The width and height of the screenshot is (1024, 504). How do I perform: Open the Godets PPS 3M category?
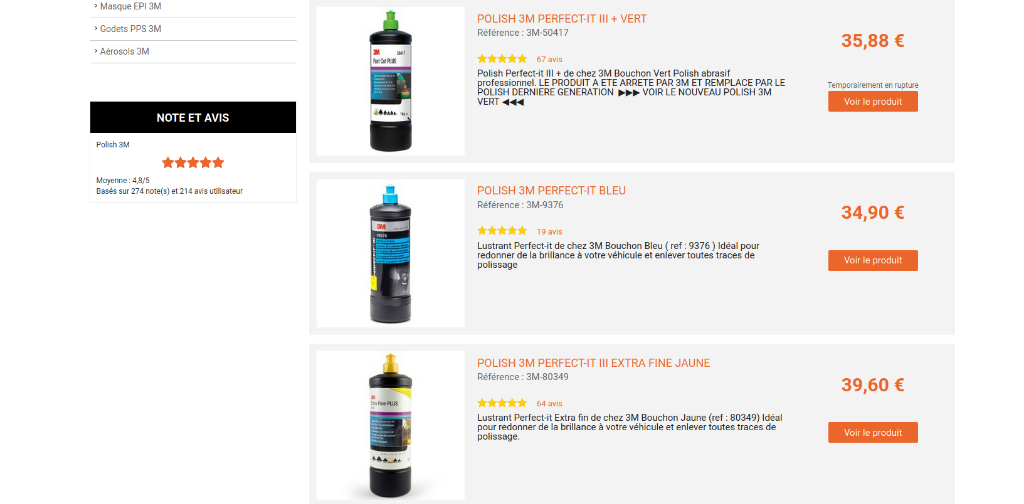pos(131,29)
